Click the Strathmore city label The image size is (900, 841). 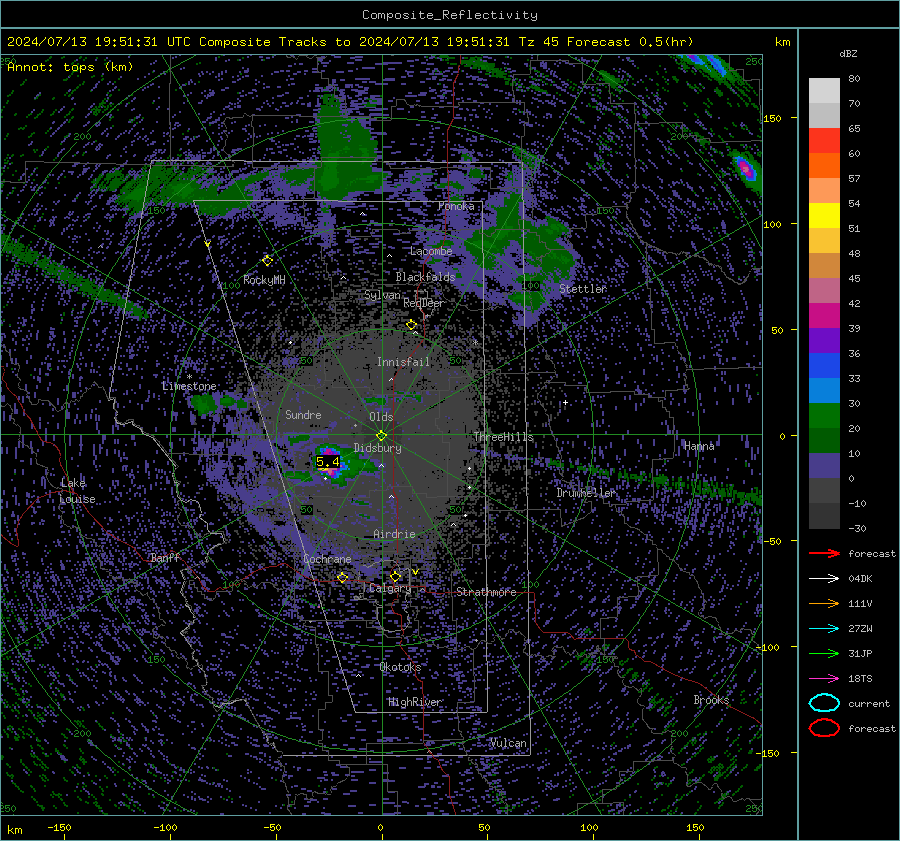[x=486, y=592]
